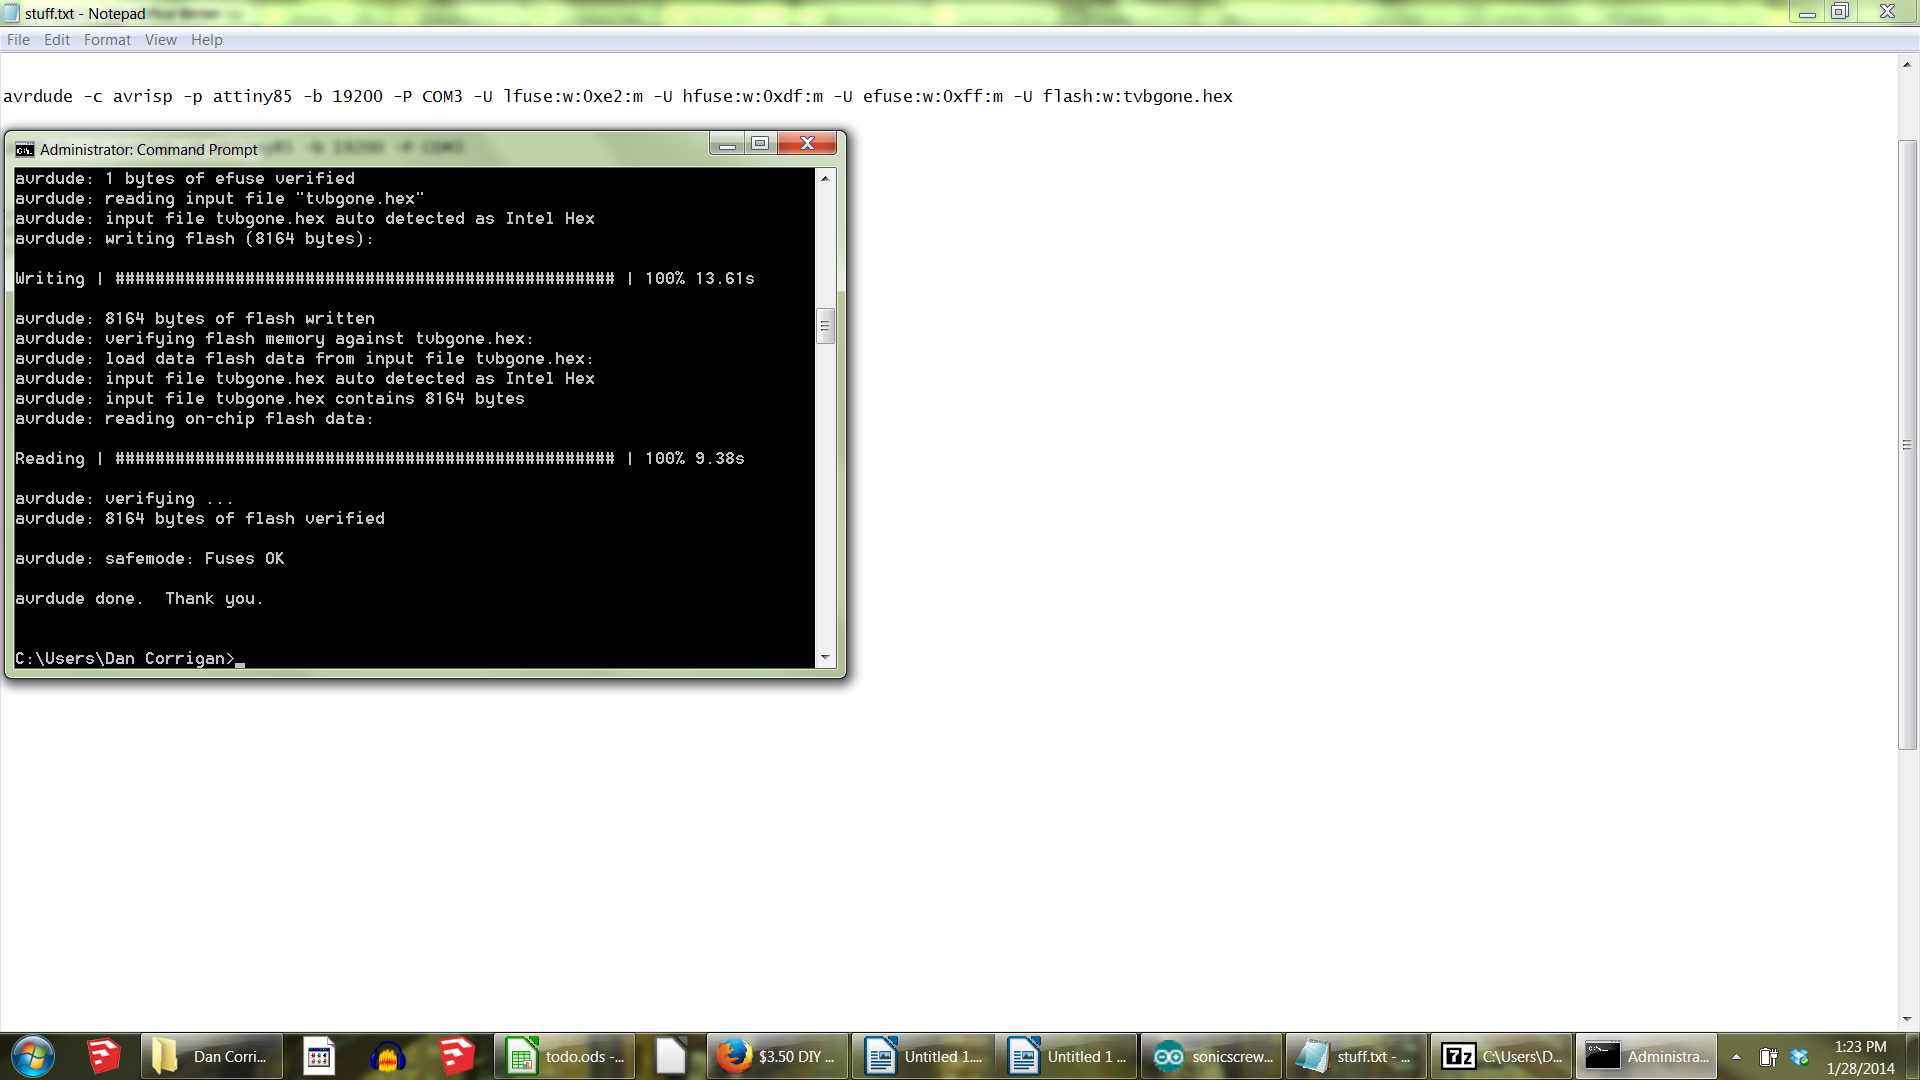Open the Format menu in Notepad

coord(107,40)
